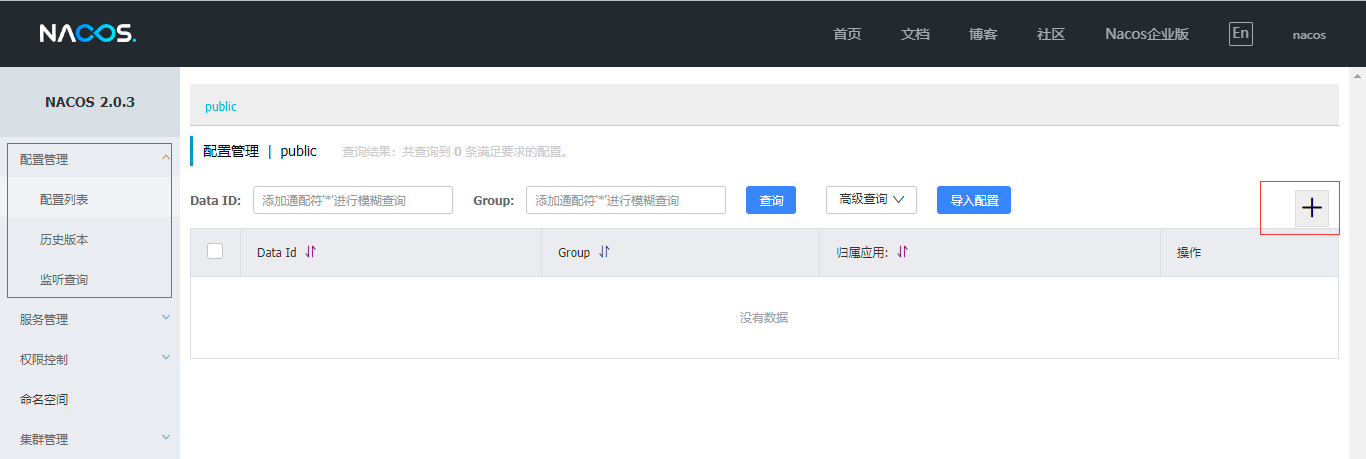Select the public namespace tab
This screenshot has width=1366, height=459.
point(221,106)
